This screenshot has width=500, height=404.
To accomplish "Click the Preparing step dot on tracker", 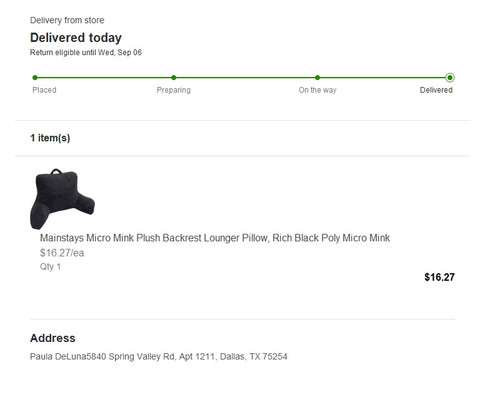I will 174,78.
